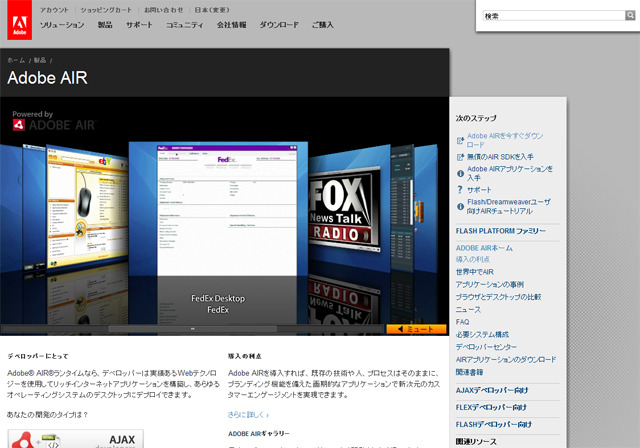Click ブラウザとデスクトップの比較 link
This screenshot has width=640, height=448.
click(498, 297)
